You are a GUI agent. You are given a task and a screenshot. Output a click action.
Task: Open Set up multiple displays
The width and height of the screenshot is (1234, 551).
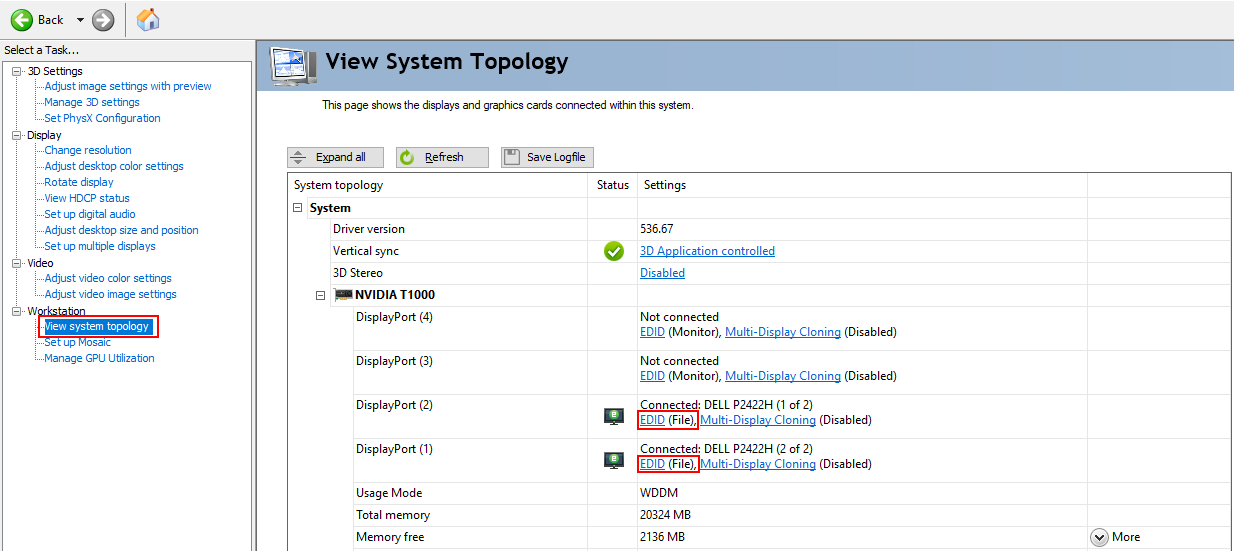pyautogui.click(x=100, y=246)
